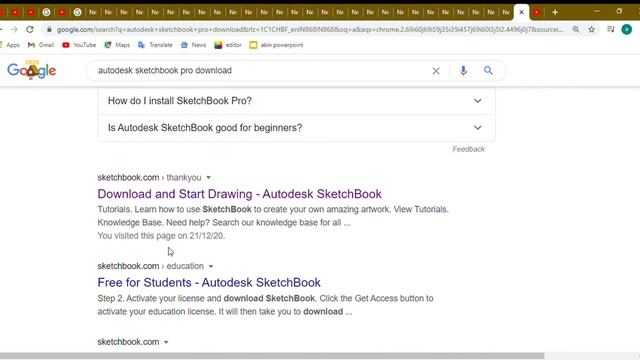This screenshot has width=640, height=360.
Task: Open Download and Start Drawing result
Action: tap(240, 194)
